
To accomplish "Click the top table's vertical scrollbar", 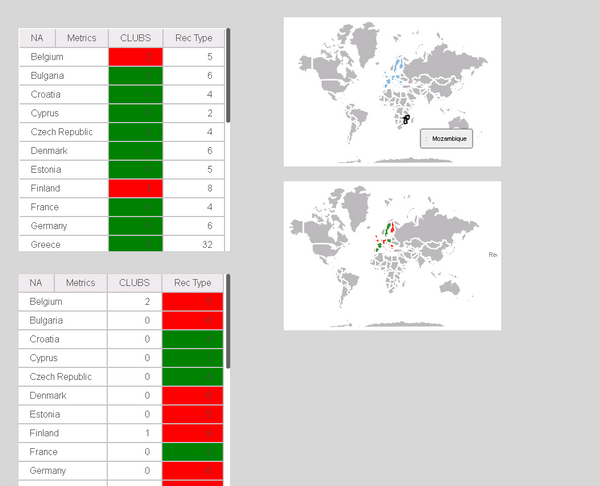I will 228,75.
